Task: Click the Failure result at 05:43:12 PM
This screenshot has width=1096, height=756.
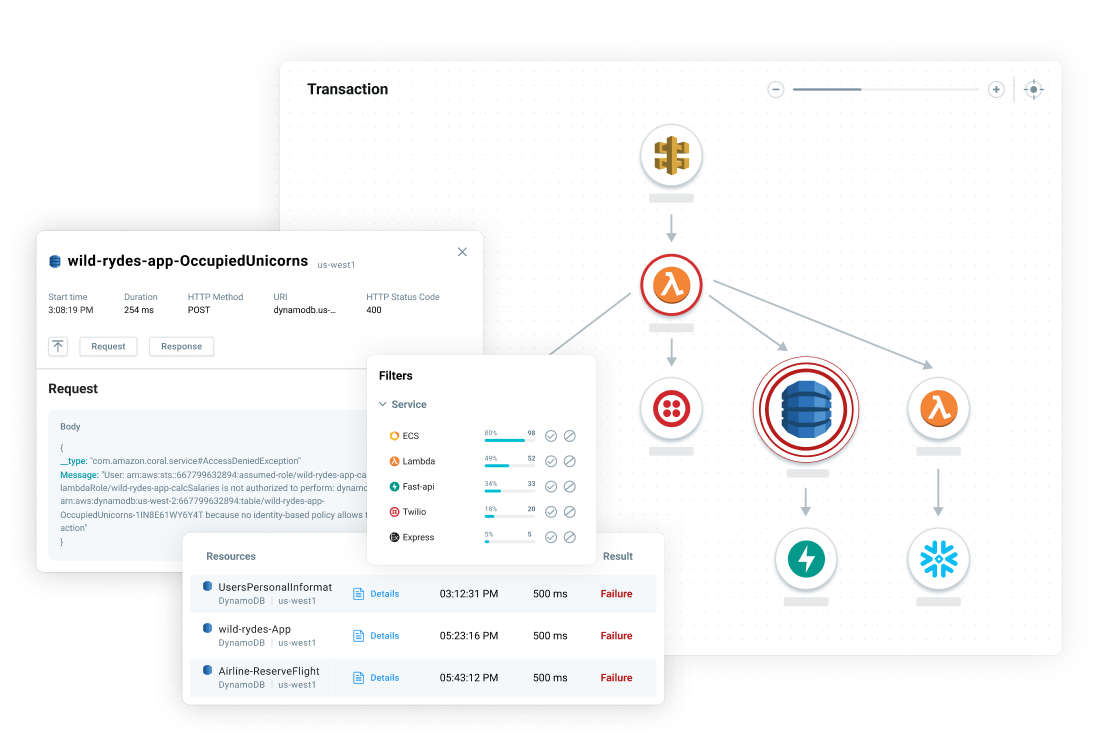Action: click(x=616, y=678)
